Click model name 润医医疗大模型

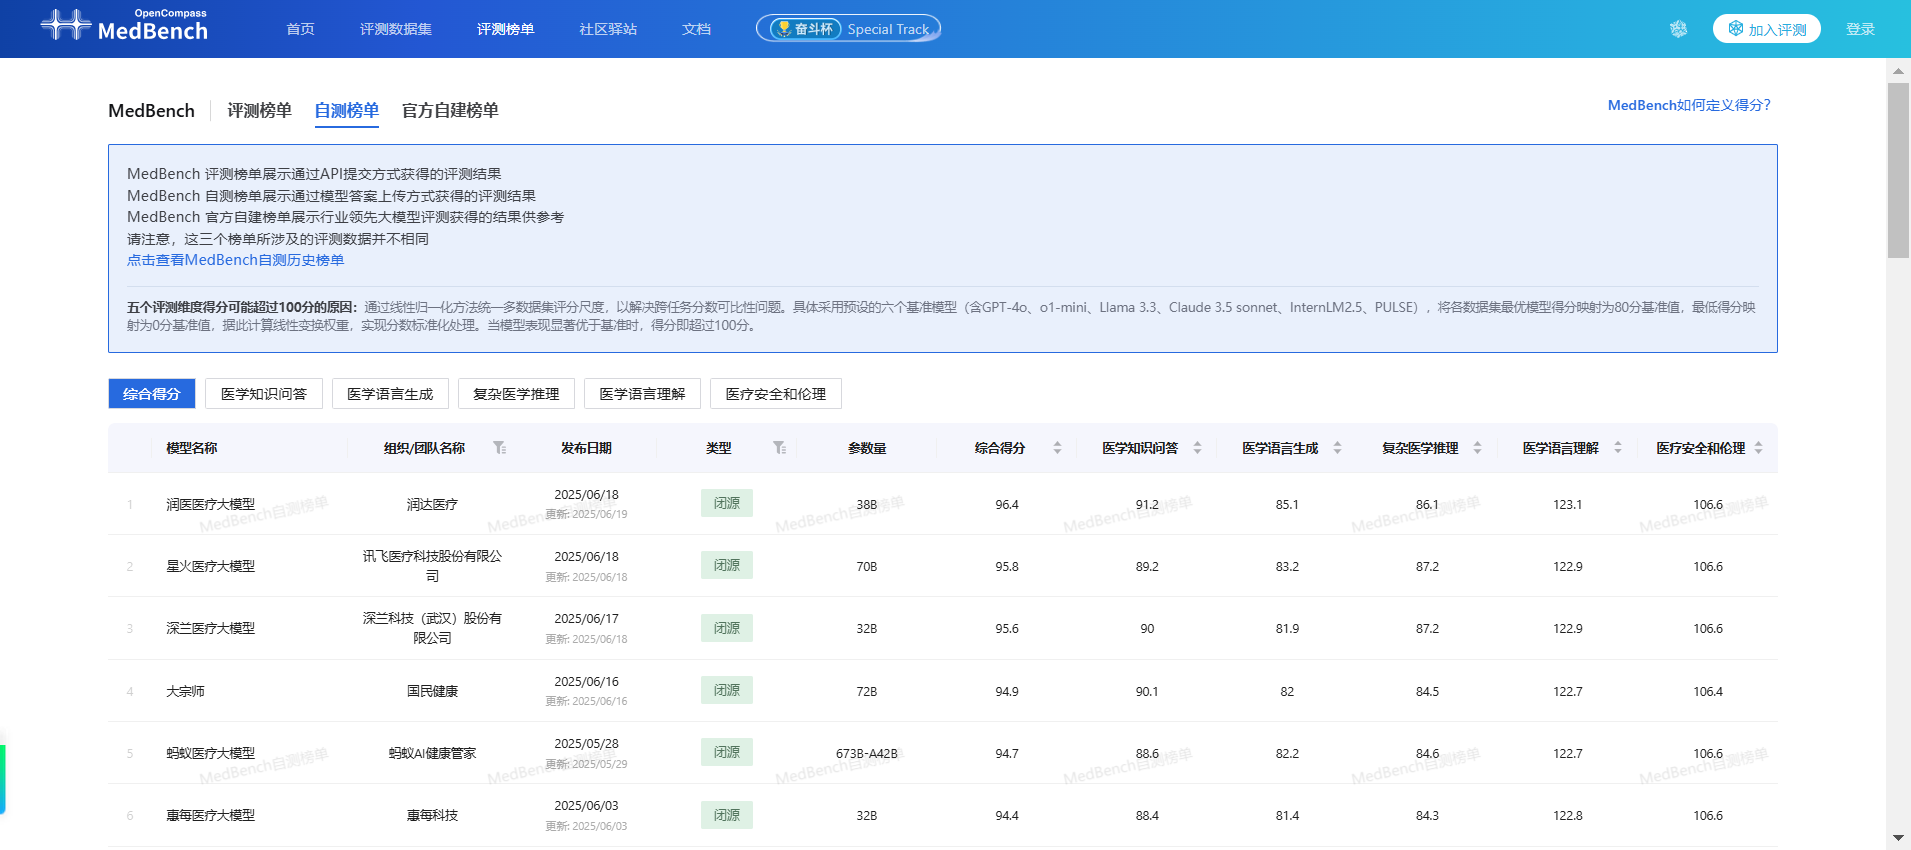(x=210, y=504)
